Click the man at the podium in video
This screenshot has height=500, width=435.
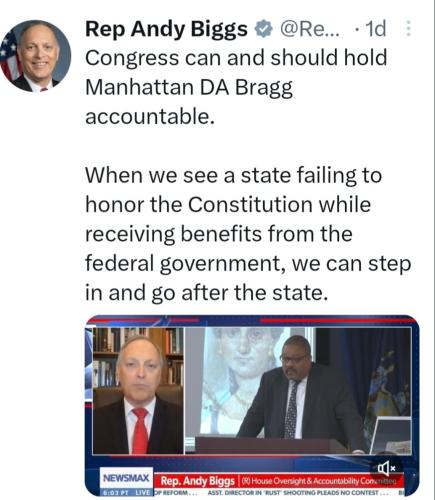(x=302, y=392)
